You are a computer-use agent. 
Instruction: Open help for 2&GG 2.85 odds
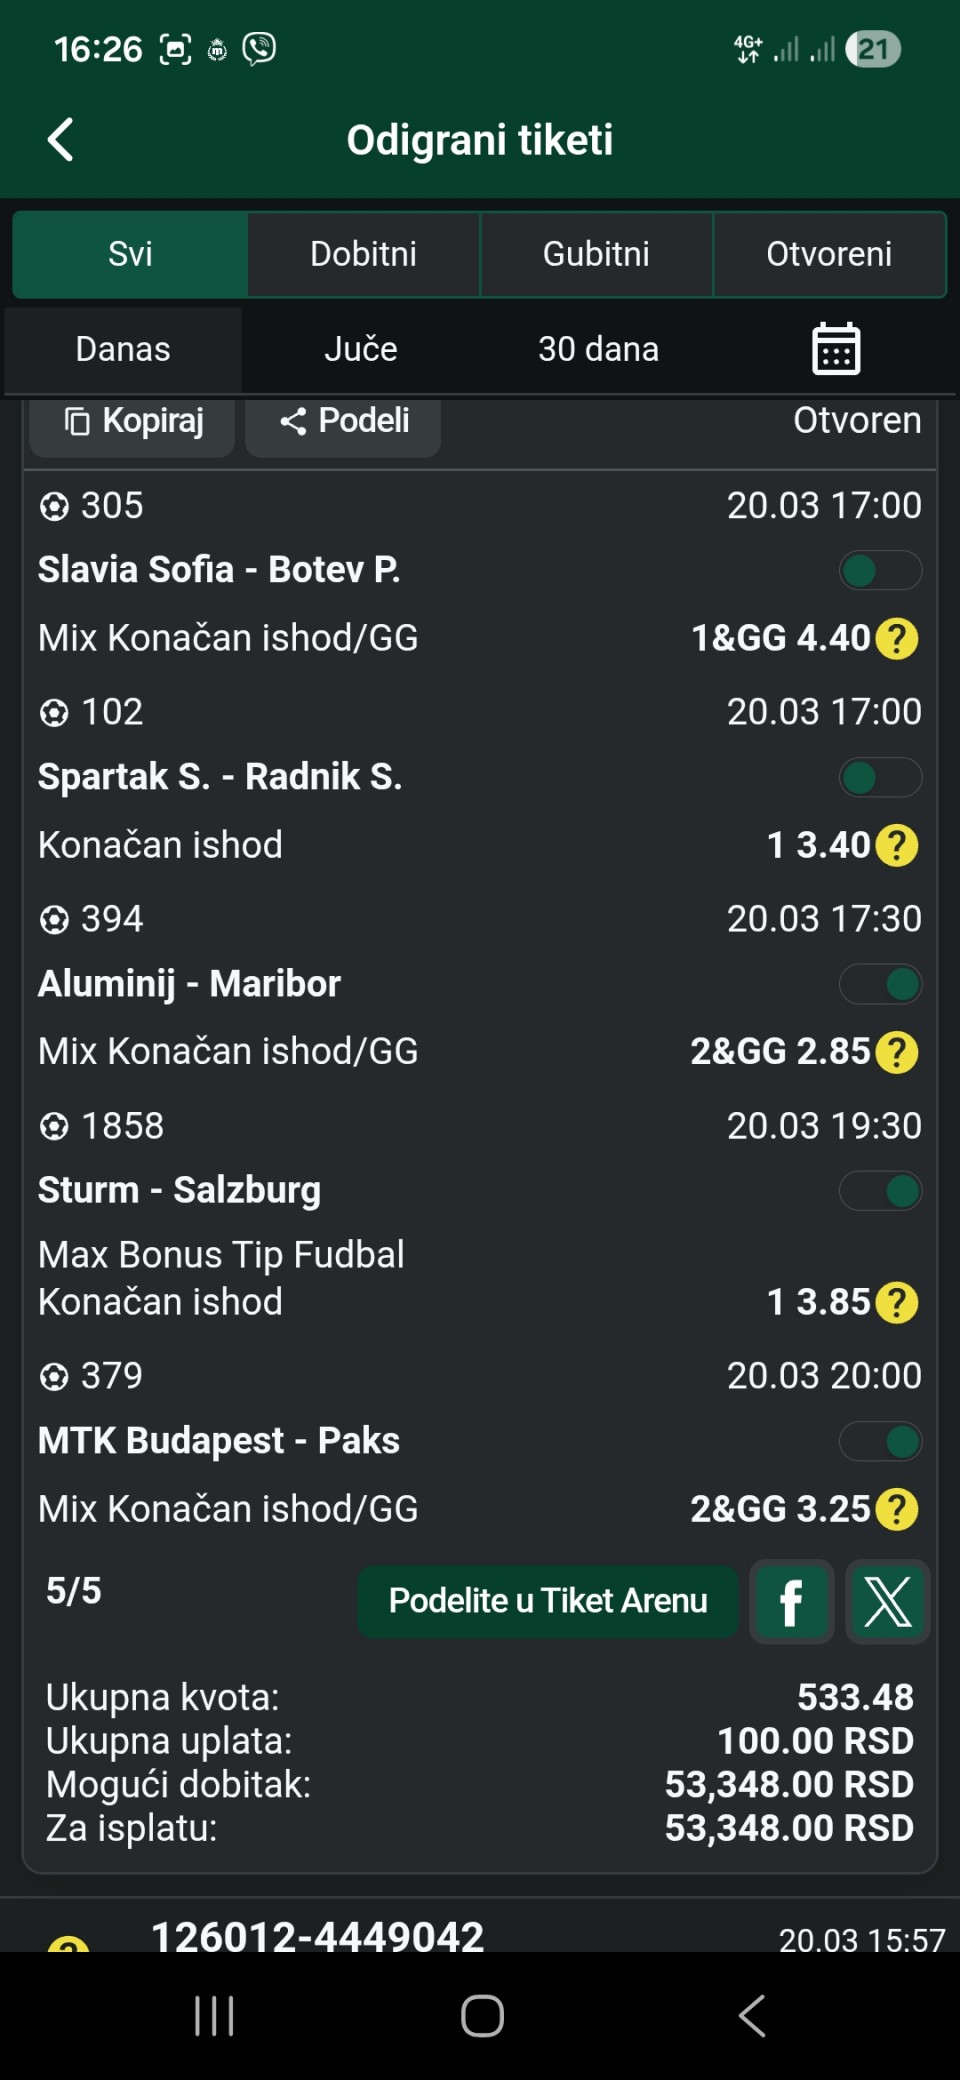(x=897, y=1052)
